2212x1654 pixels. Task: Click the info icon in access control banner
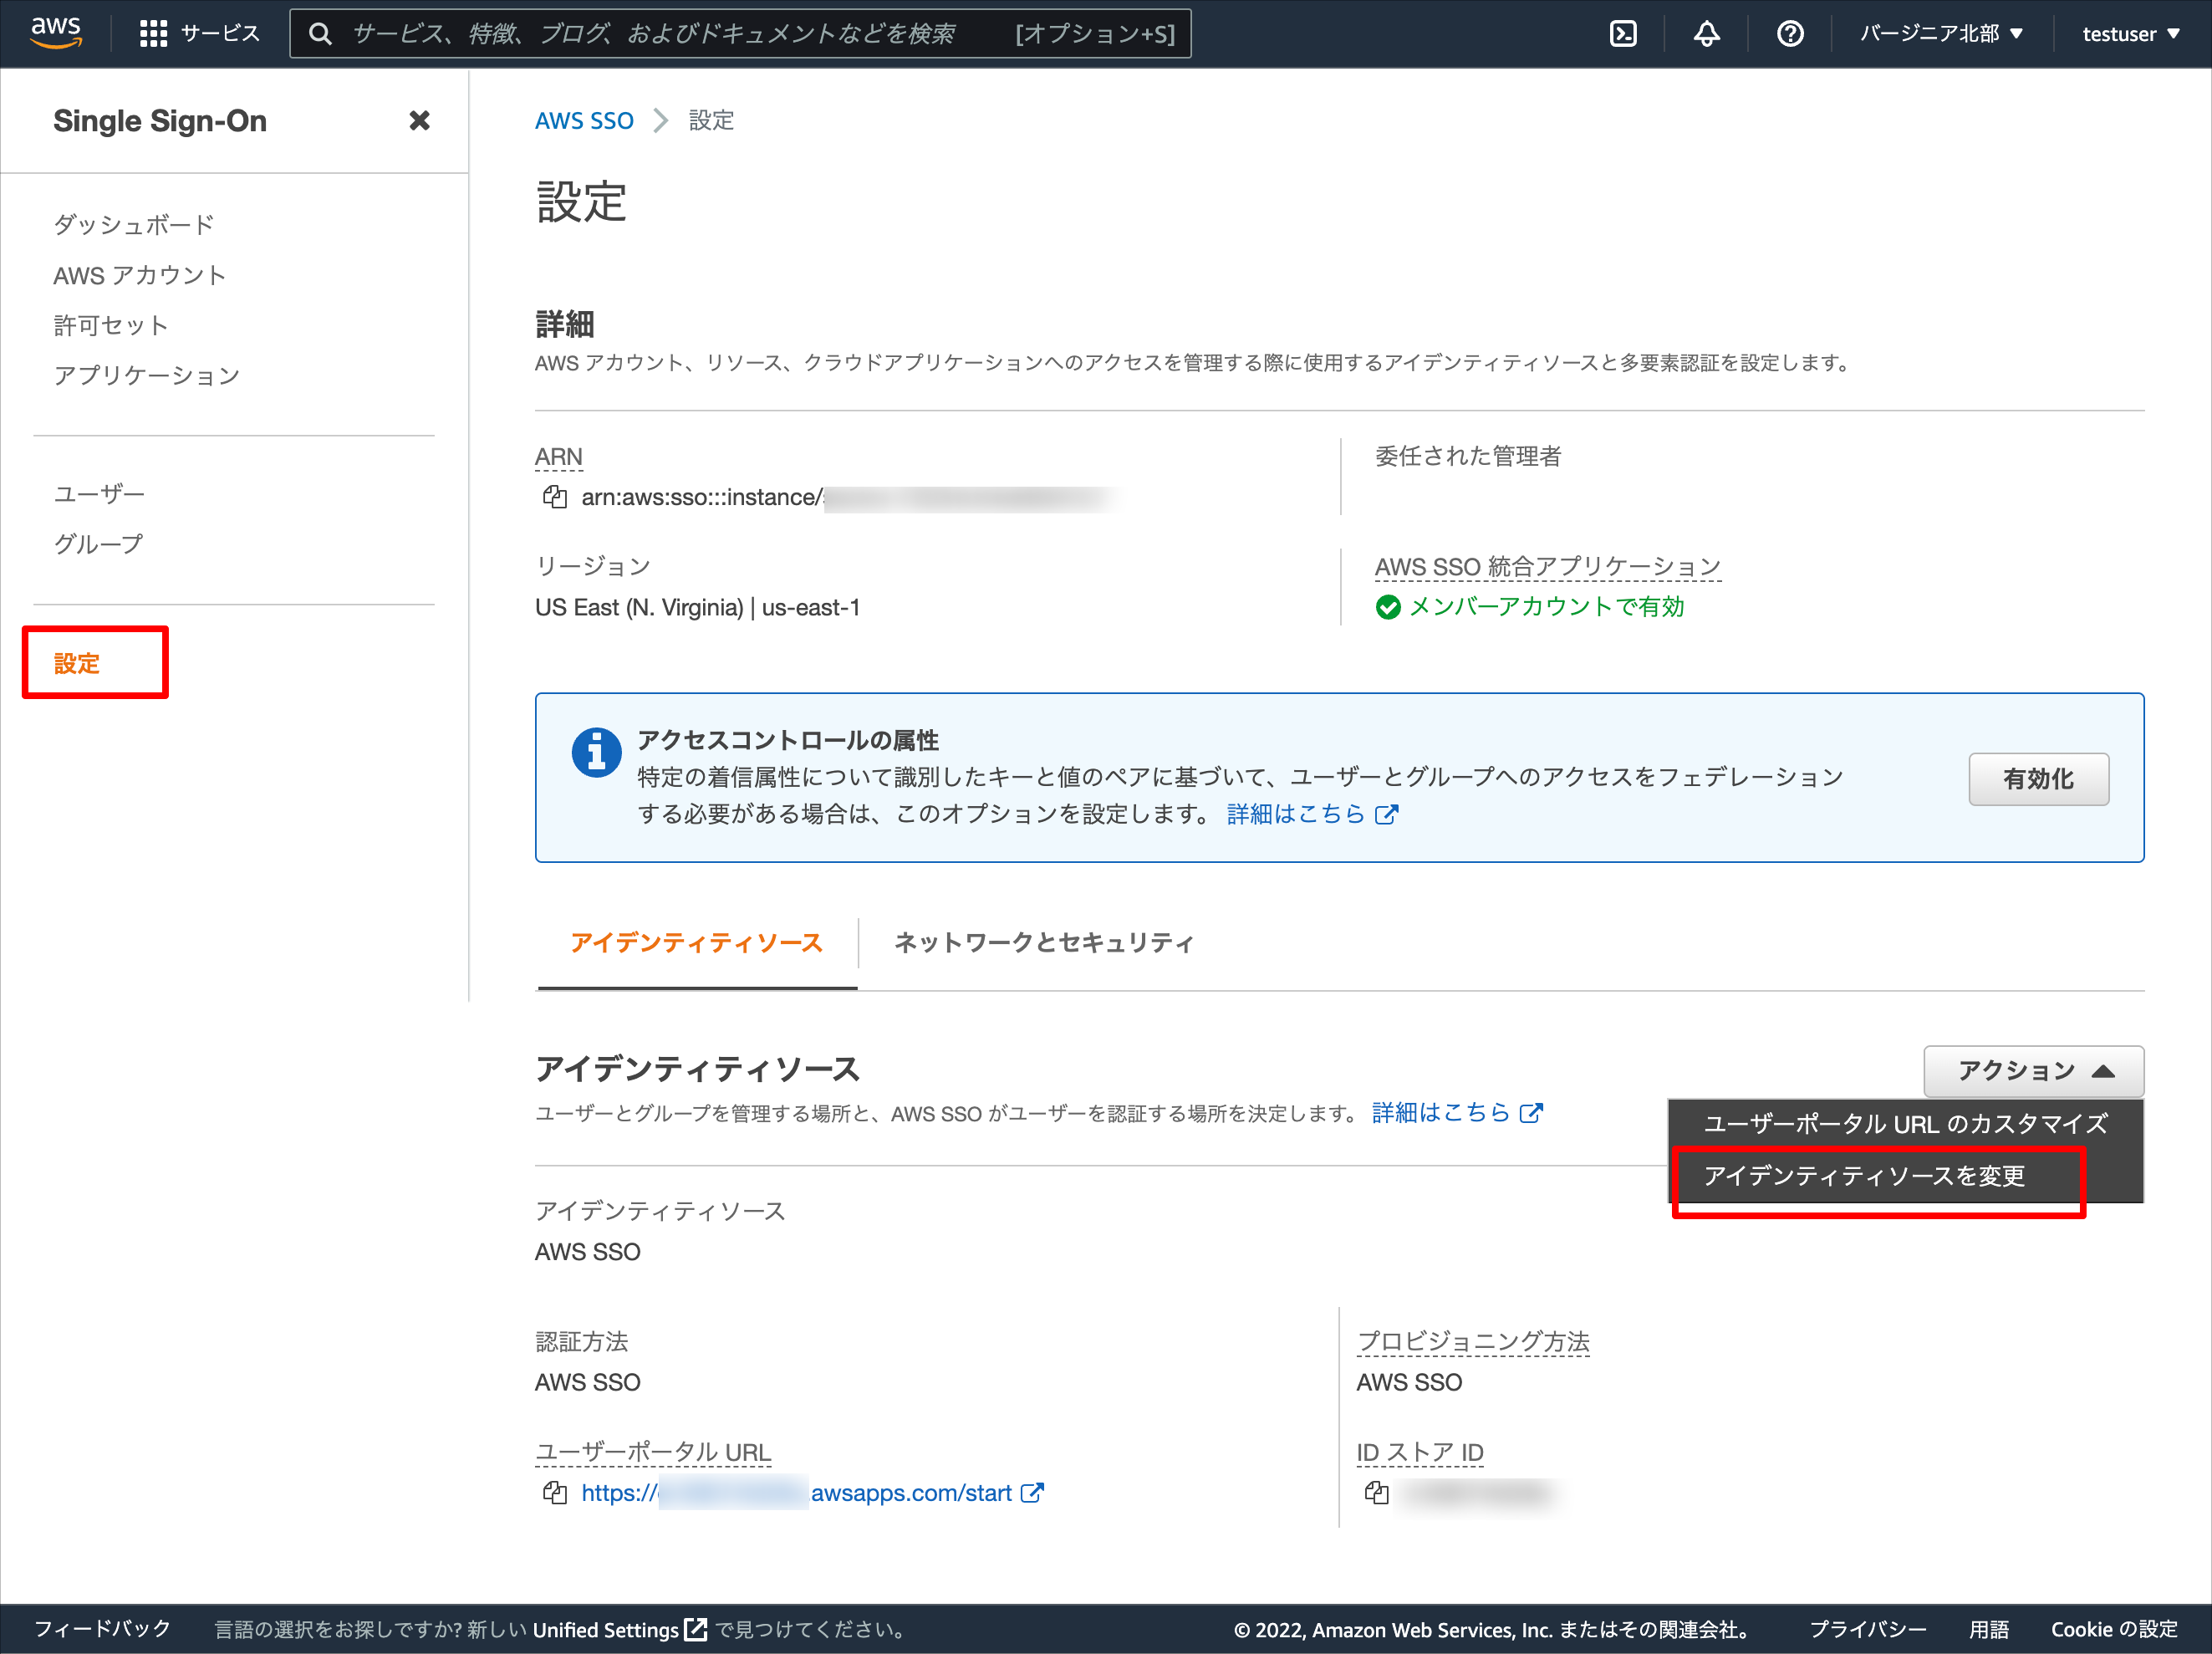(x=596, y=752)
